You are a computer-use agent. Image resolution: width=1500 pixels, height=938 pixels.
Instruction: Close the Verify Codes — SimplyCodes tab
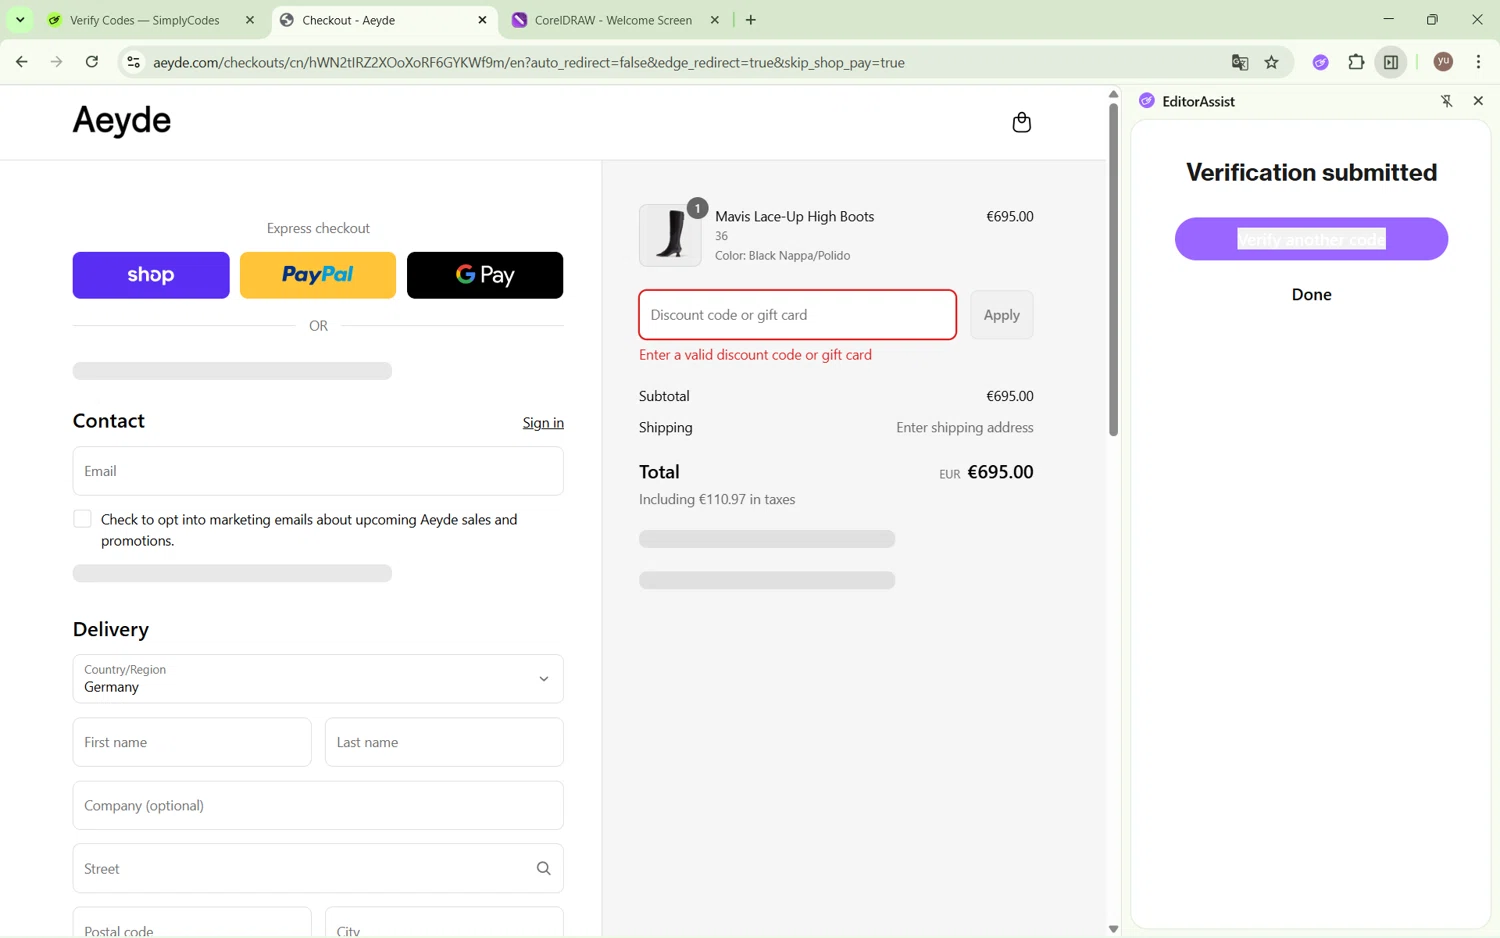tap(250, 20)
